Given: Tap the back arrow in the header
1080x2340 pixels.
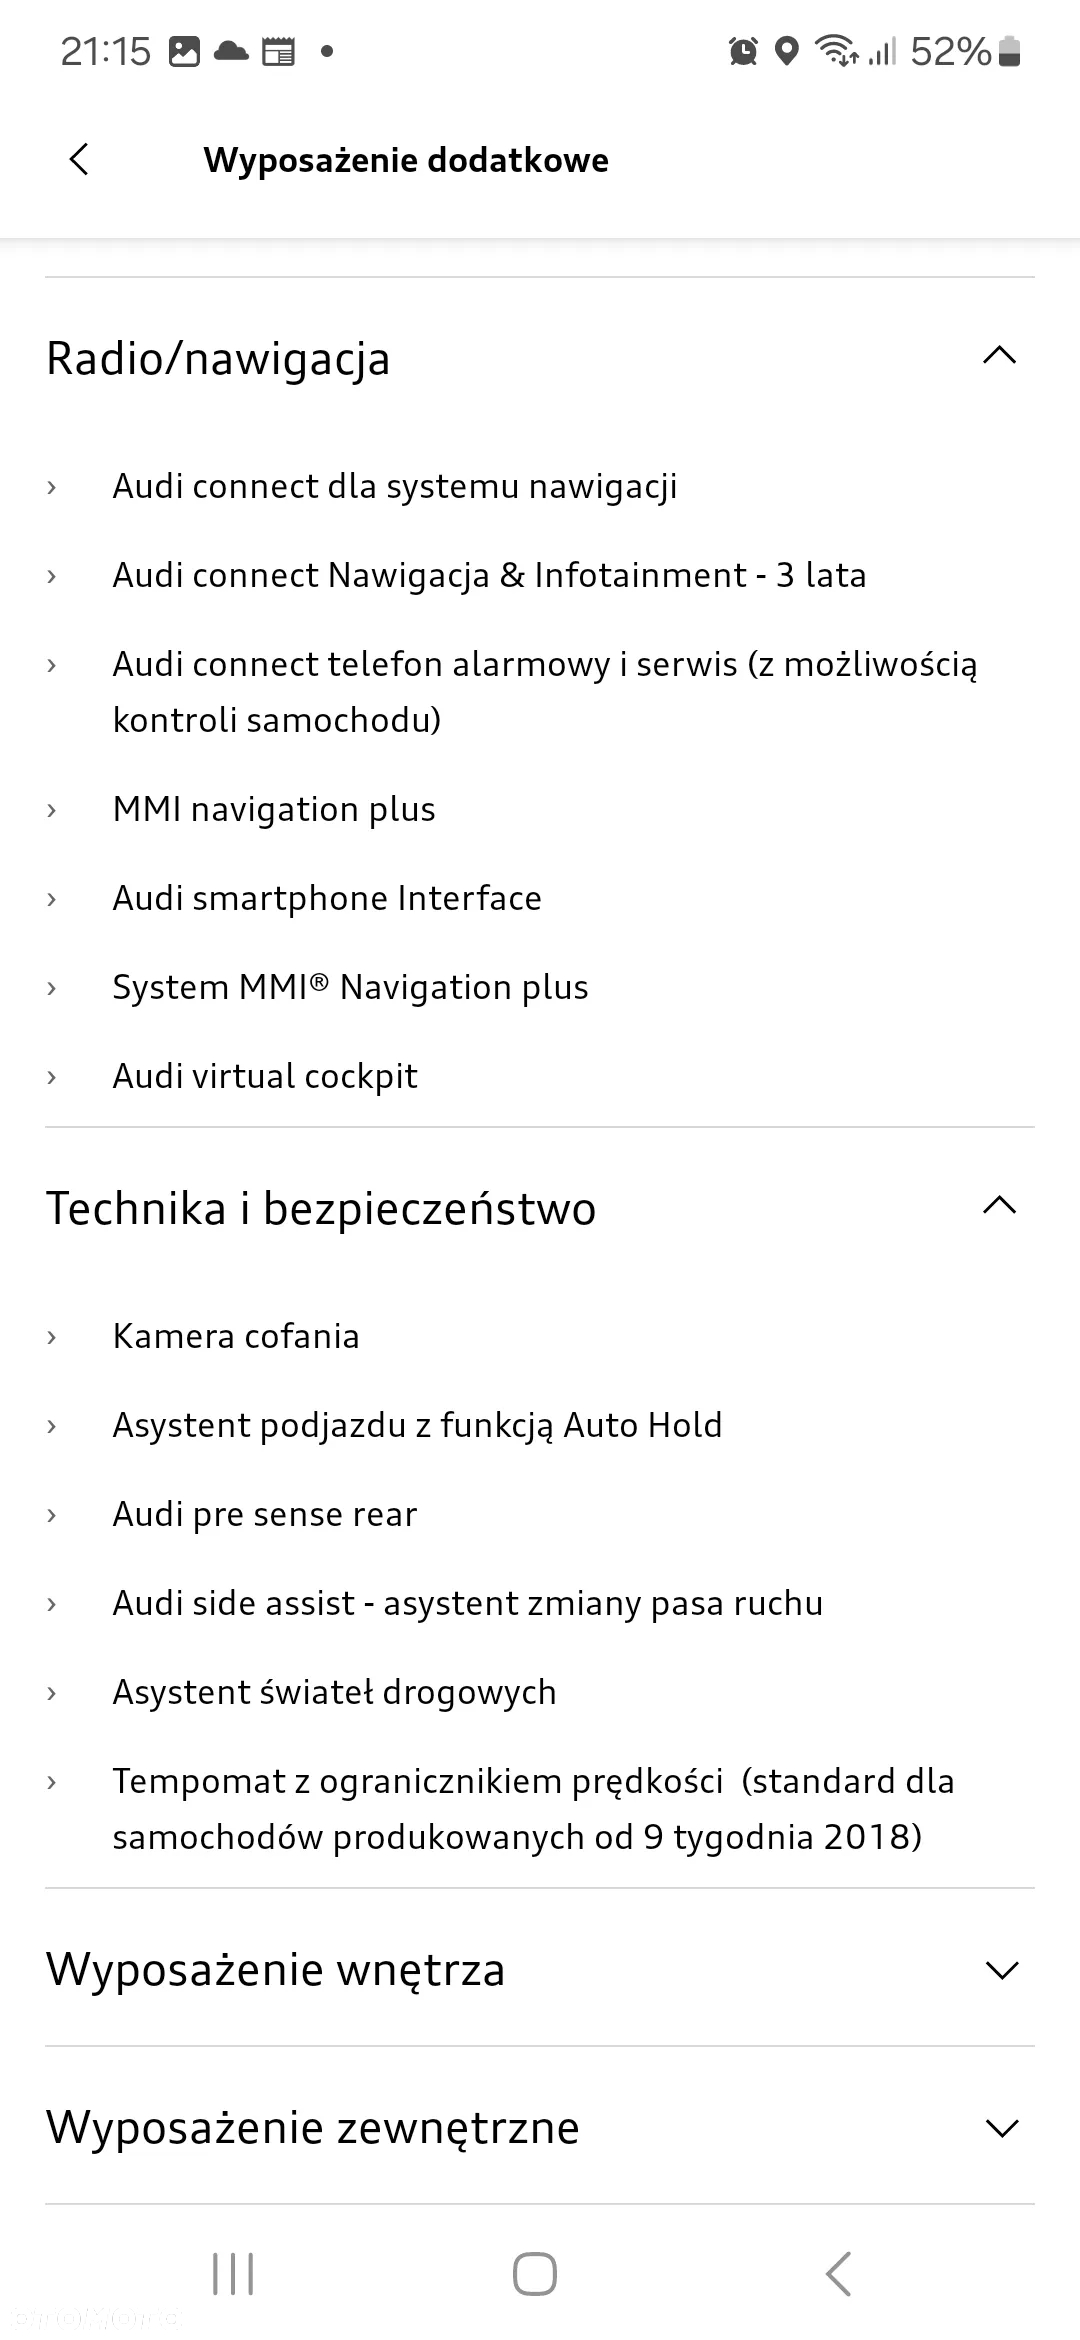Looking at the screenshot, I should 79,159.
